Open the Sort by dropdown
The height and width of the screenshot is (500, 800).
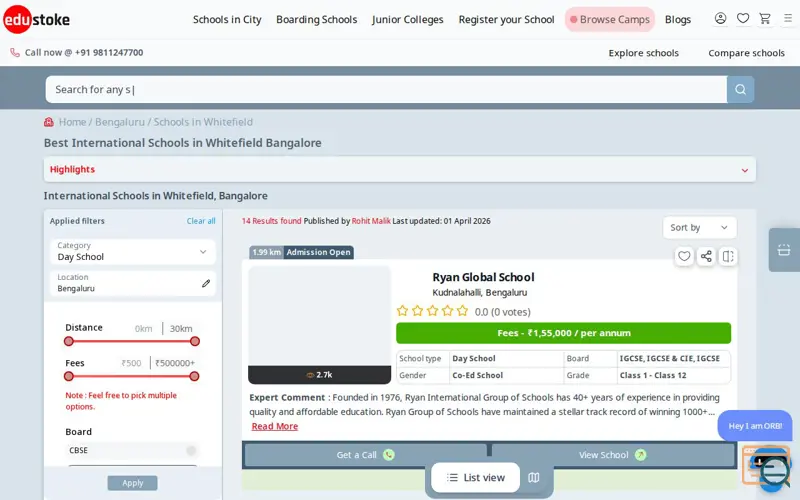tap(699, 228)
